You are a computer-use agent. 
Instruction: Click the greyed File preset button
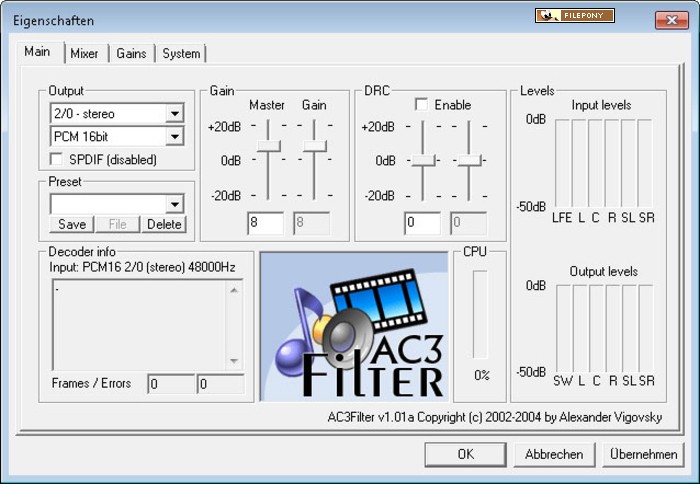click(117, 224)
